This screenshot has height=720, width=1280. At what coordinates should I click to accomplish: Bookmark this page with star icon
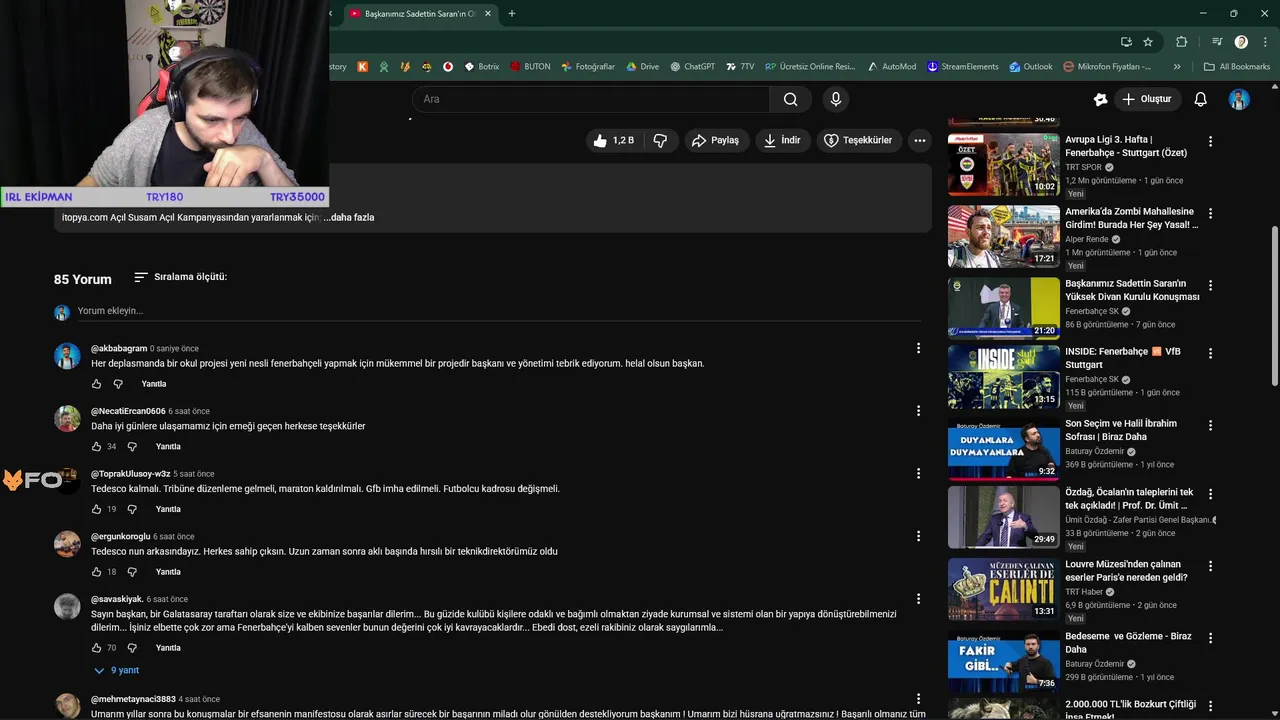pyautogui.click(x=1148, y=42)
